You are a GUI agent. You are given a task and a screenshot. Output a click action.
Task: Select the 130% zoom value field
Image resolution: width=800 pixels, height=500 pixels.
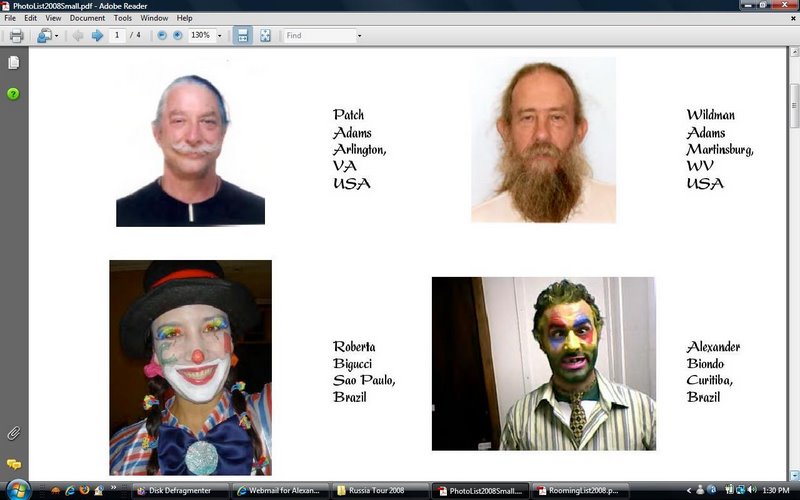click(x=201, y=35)
